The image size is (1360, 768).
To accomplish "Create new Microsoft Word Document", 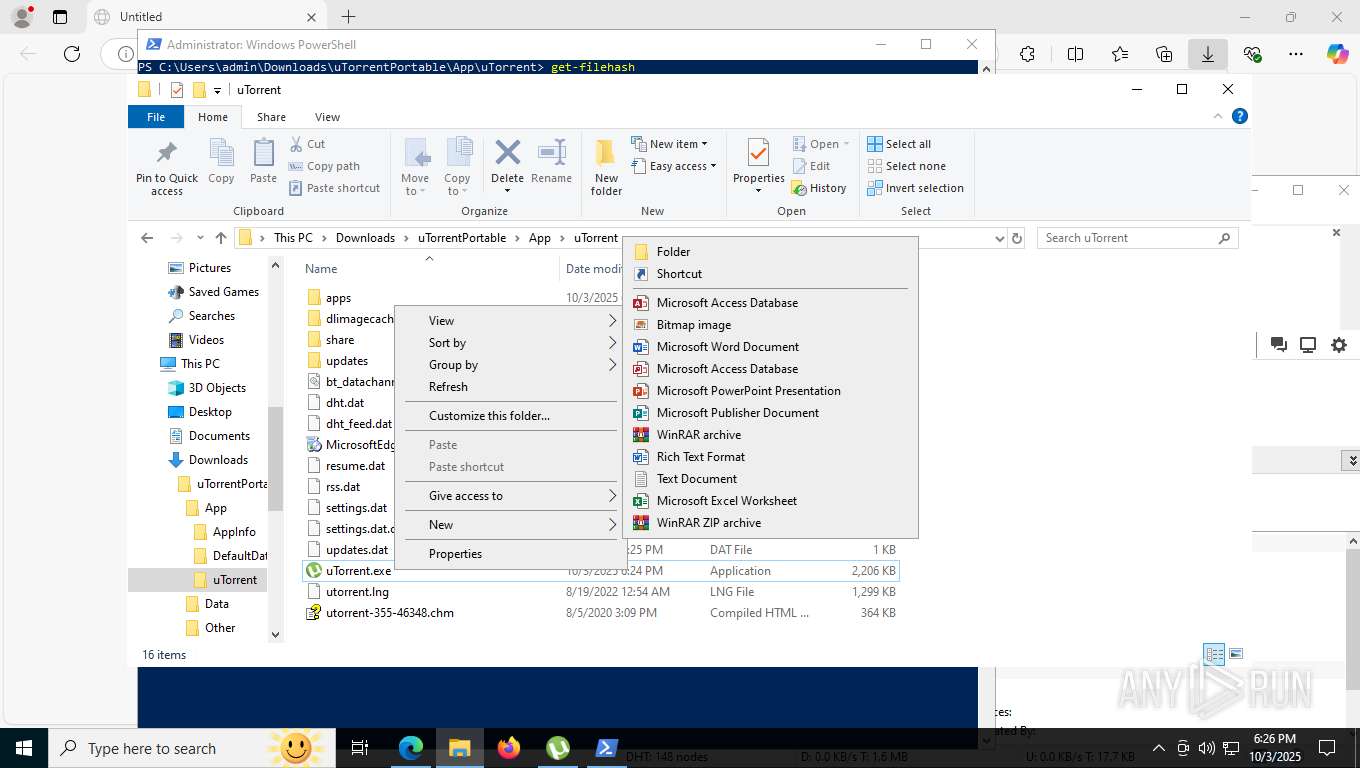I will tap(770, 347).
